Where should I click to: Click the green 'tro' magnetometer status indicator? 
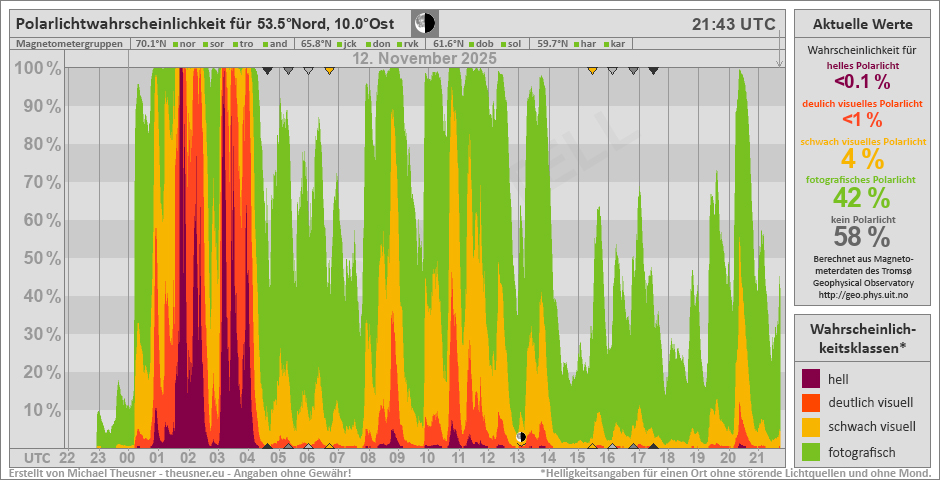(x=234, y=44)
